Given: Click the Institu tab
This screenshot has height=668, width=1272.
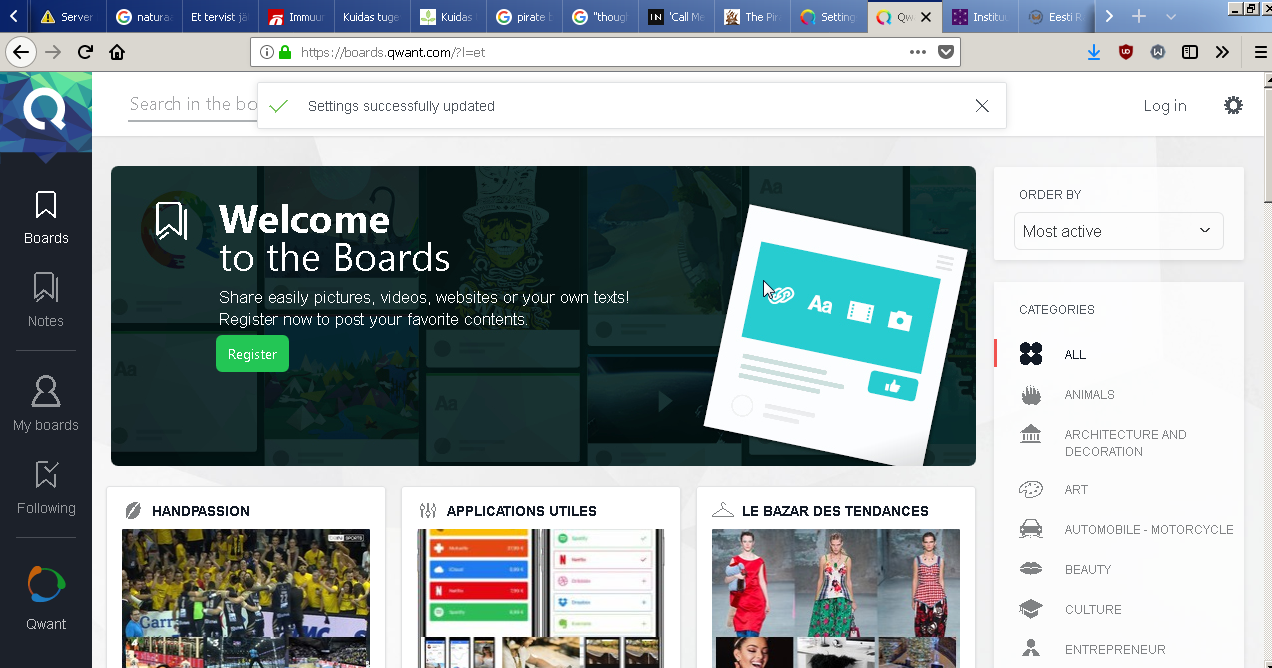Looking at the screenshot, I should pos(979,17).
